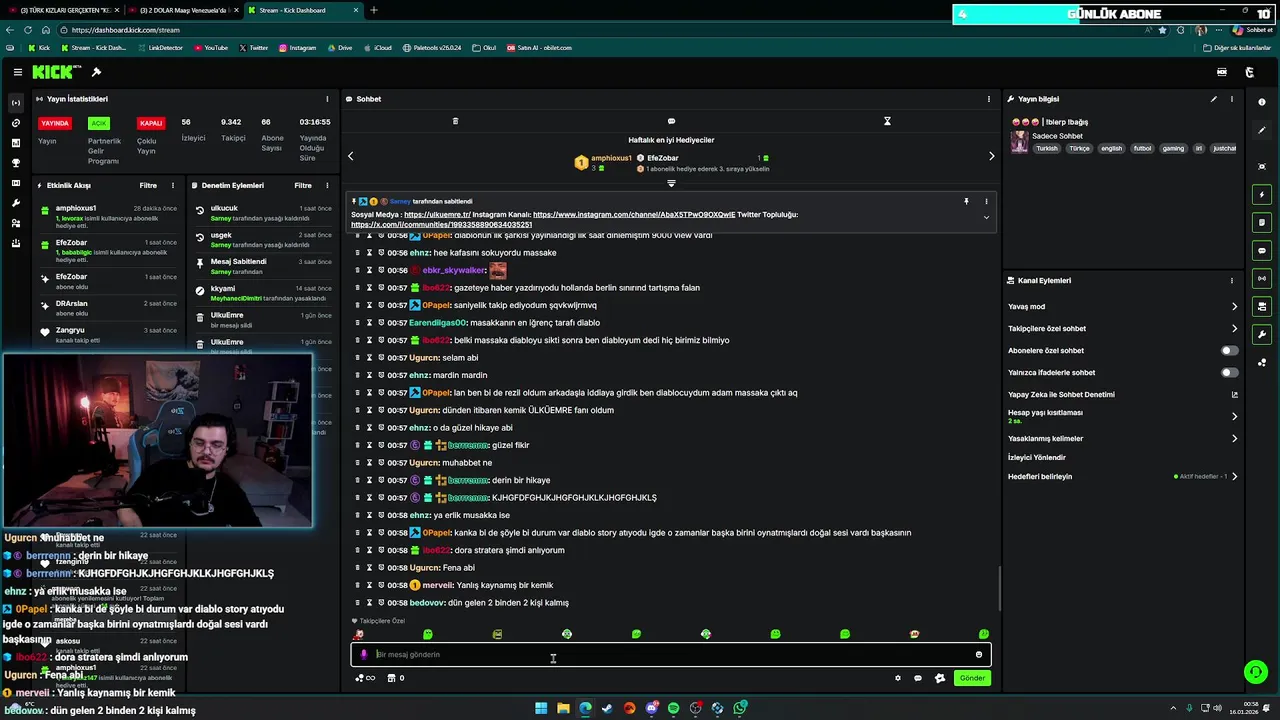The image size is (1280, 720).
Task: Open the trophy achievements icon in left sidebar
Action: 15,163
